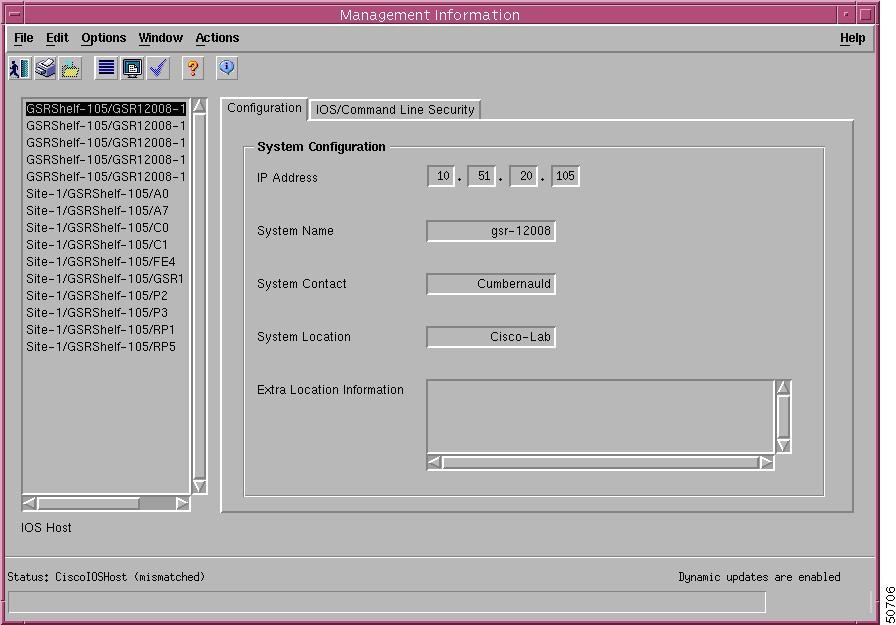This screenshot has width=896, height=625.
Task: Open the Window menu
Action: point(161,38)
